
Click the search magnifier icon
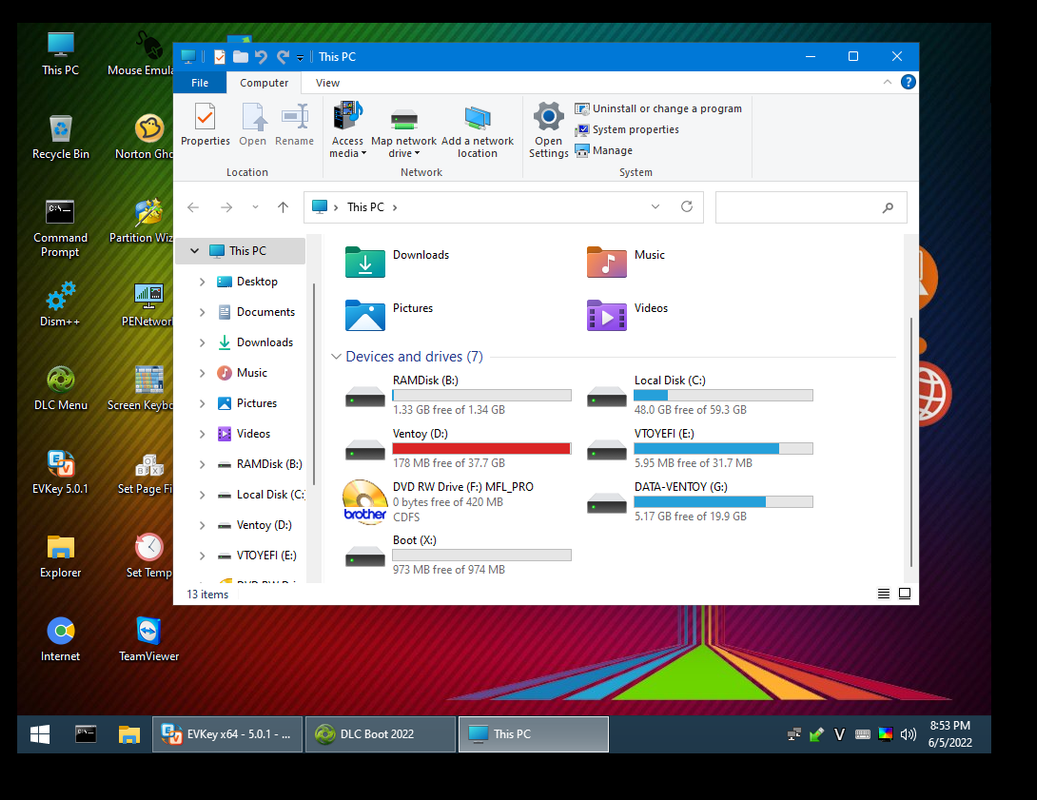888,208
